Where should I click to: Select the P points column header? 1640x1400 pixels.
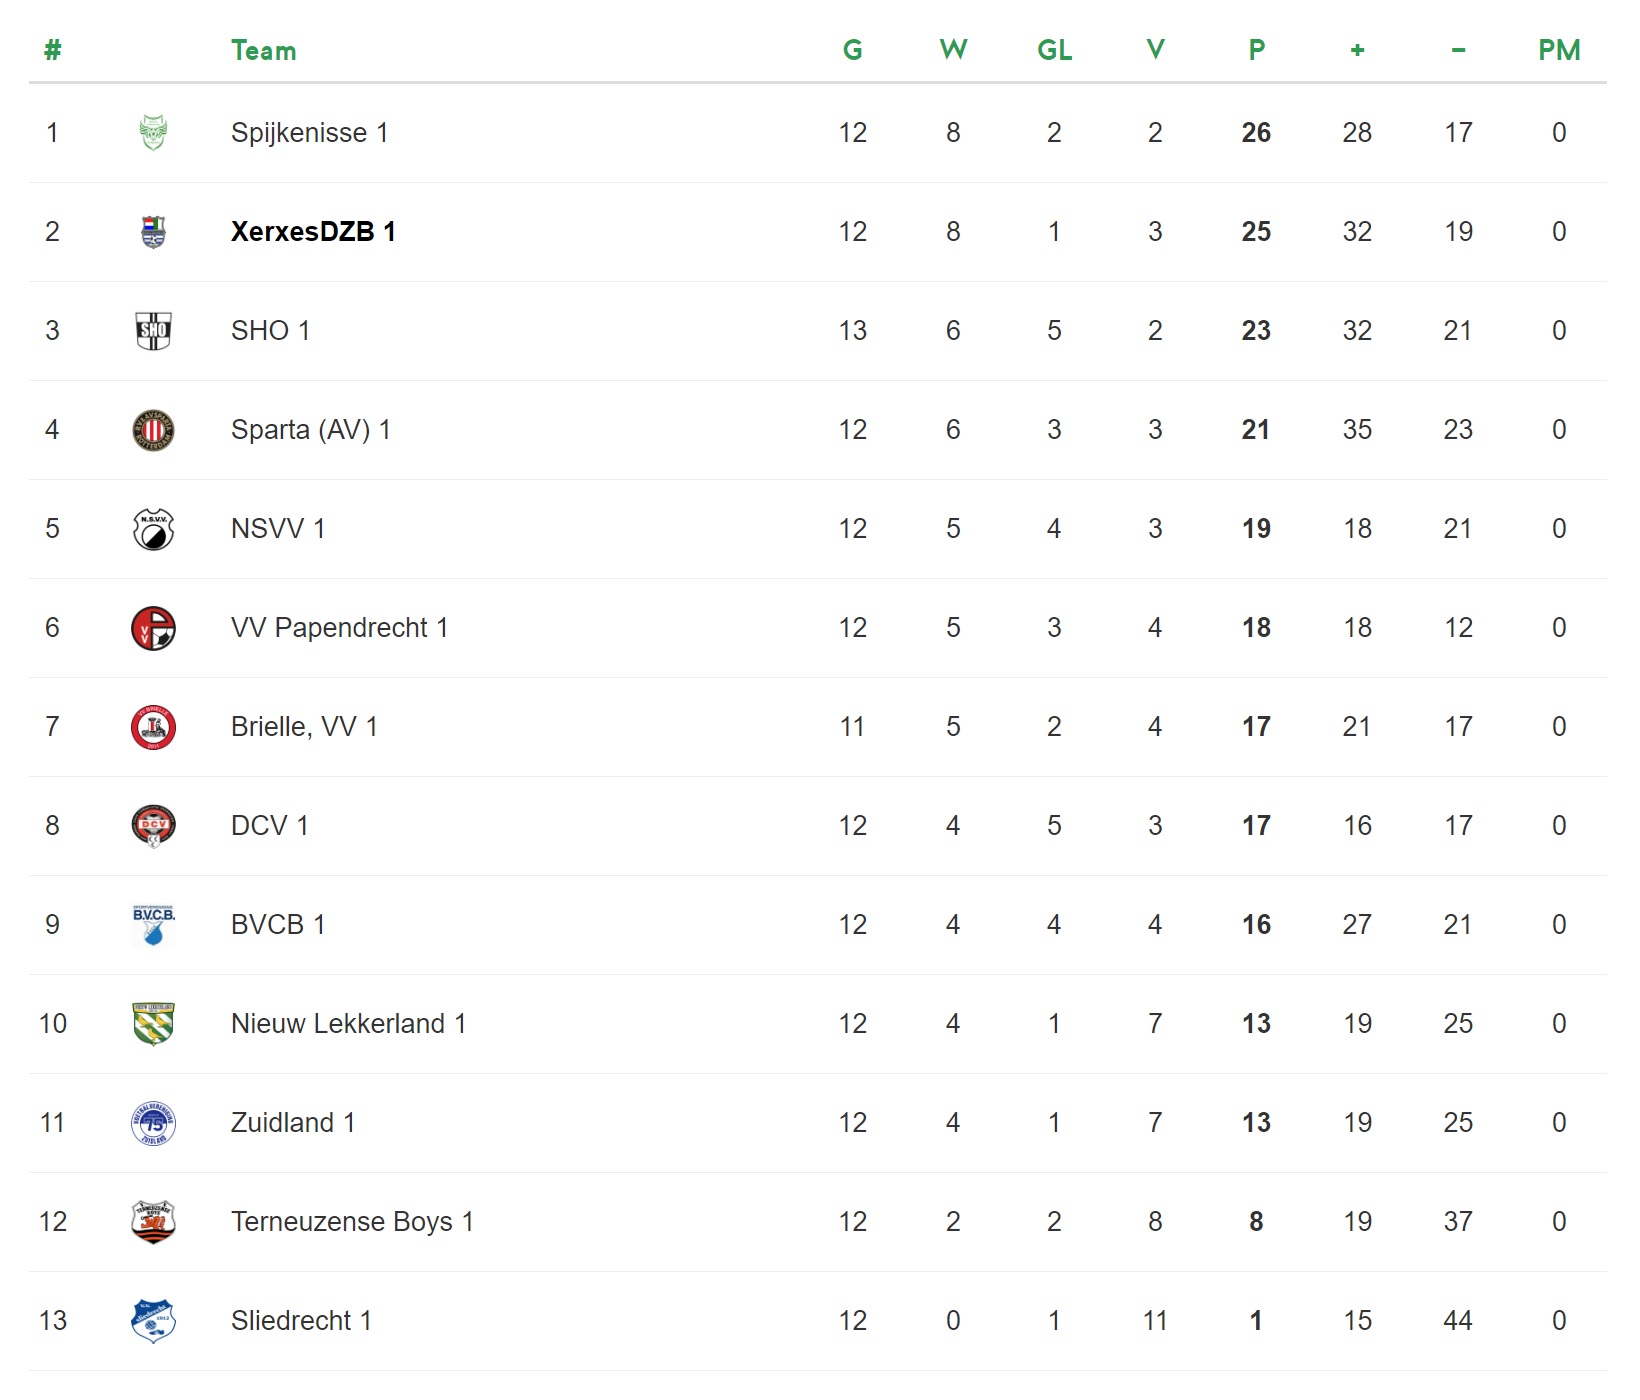(x=1257, y=50)
